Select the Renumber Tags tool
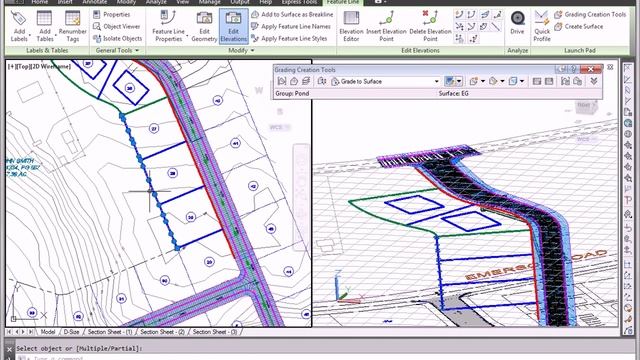The image size is (640, 360). [72, 26]
